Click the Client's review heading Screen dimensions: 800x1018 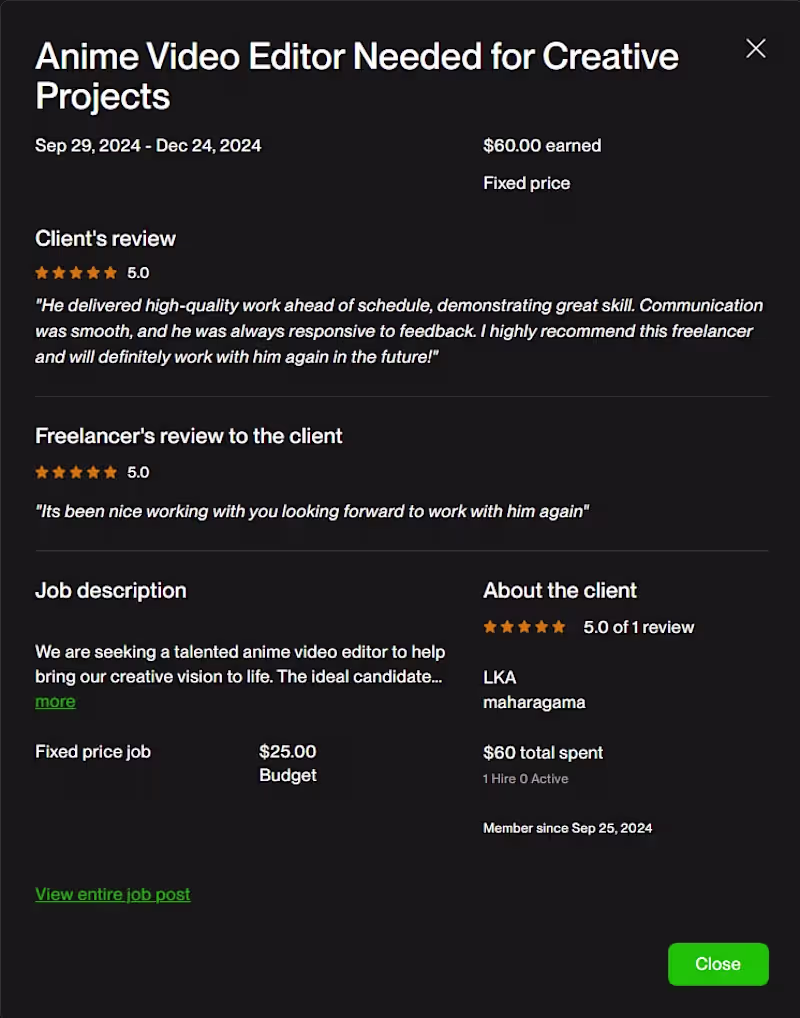tap(105, 238)
